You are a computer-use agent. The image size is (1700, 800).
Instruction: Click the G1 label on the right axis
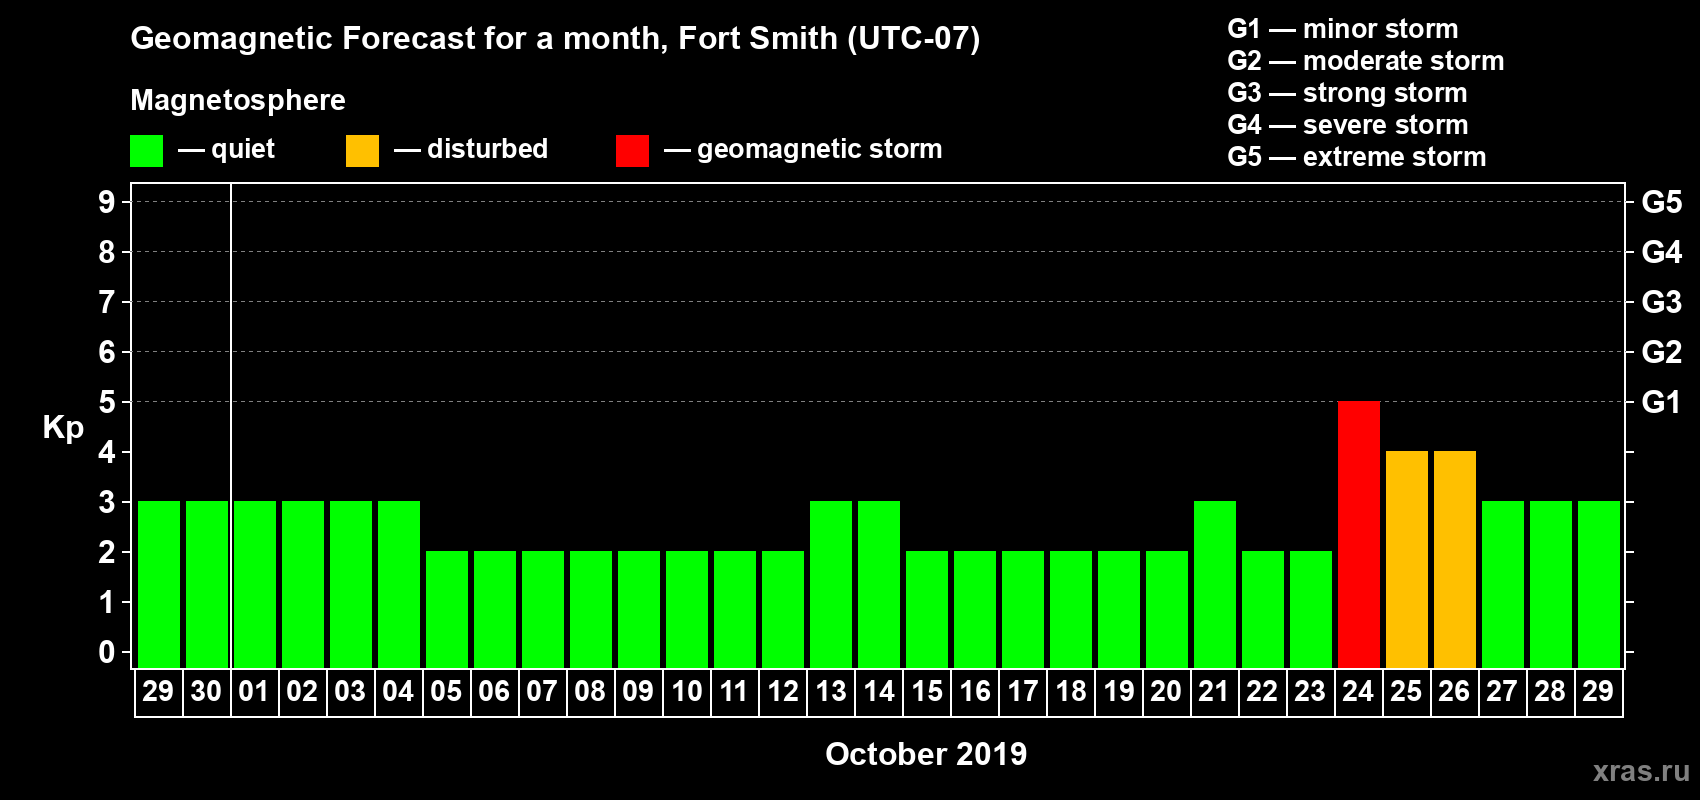pos(1662,402)
